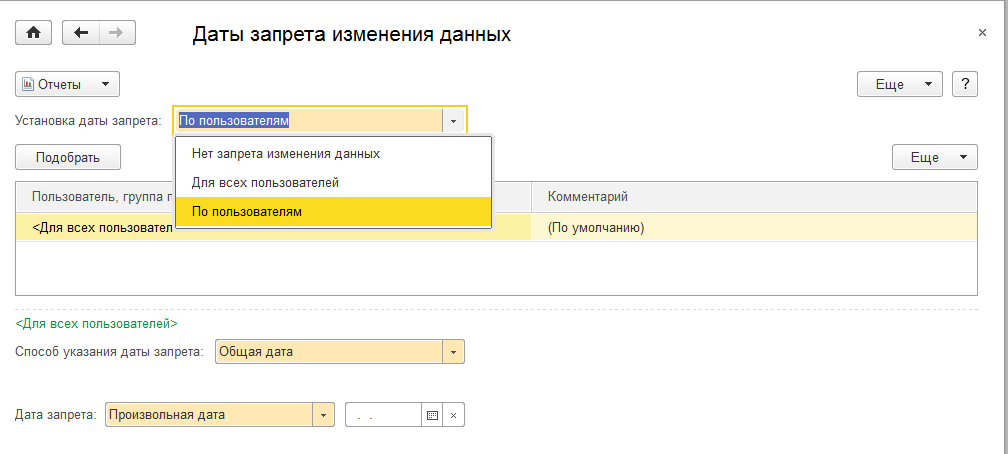
Task: Open calendar picker for the date field
Action: point(432,415)
